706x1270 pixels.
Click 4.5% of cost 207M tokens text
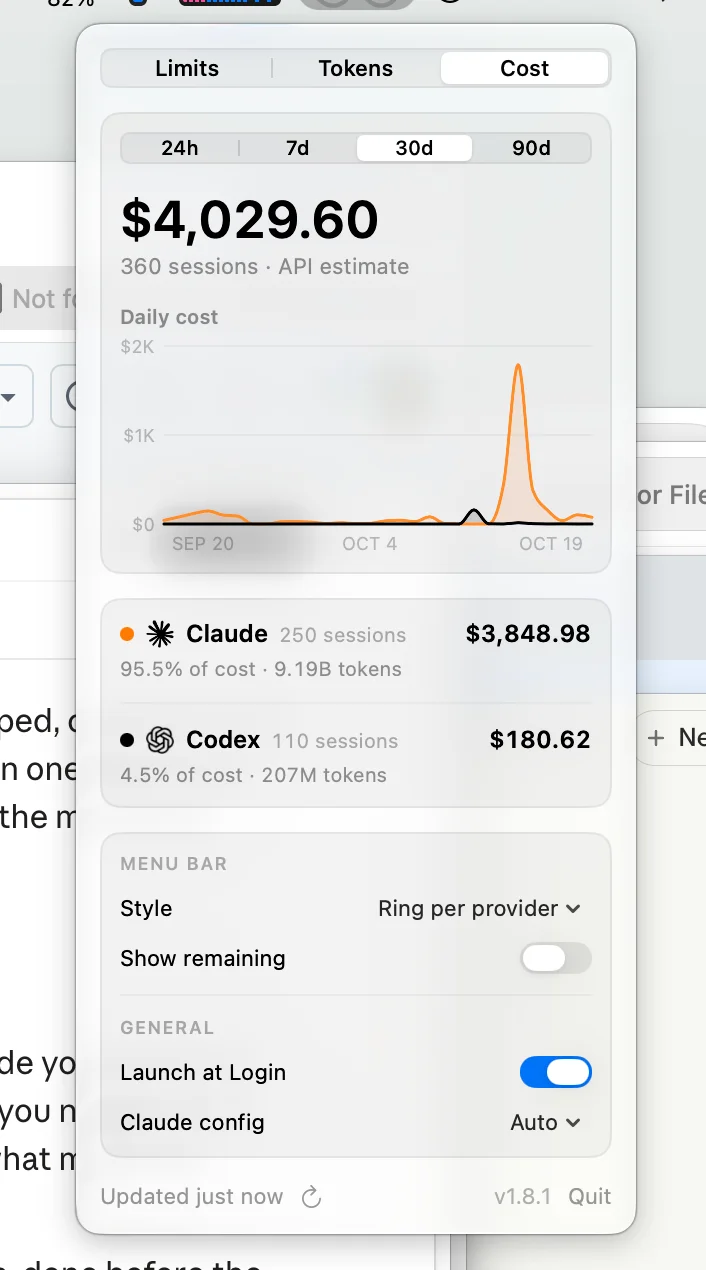pos(254,775)
